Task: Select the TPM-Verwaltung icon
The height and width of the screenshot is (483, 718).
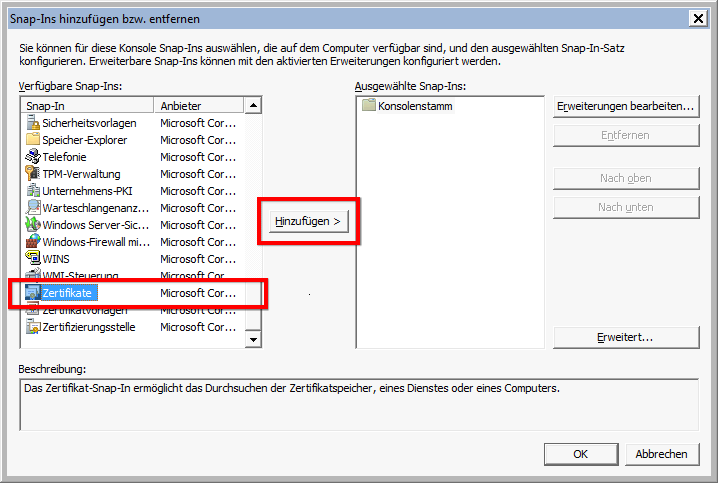Action: pos(32,174)
